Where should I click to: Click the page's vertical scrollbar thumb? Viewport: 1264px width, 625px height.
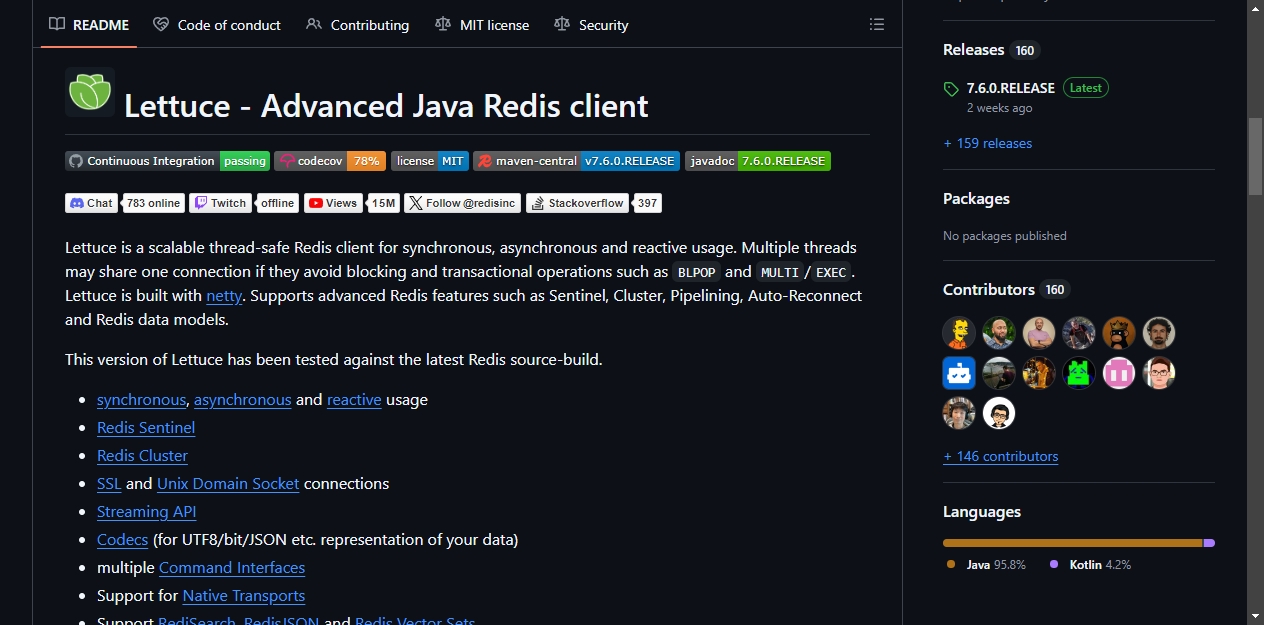1255,156
